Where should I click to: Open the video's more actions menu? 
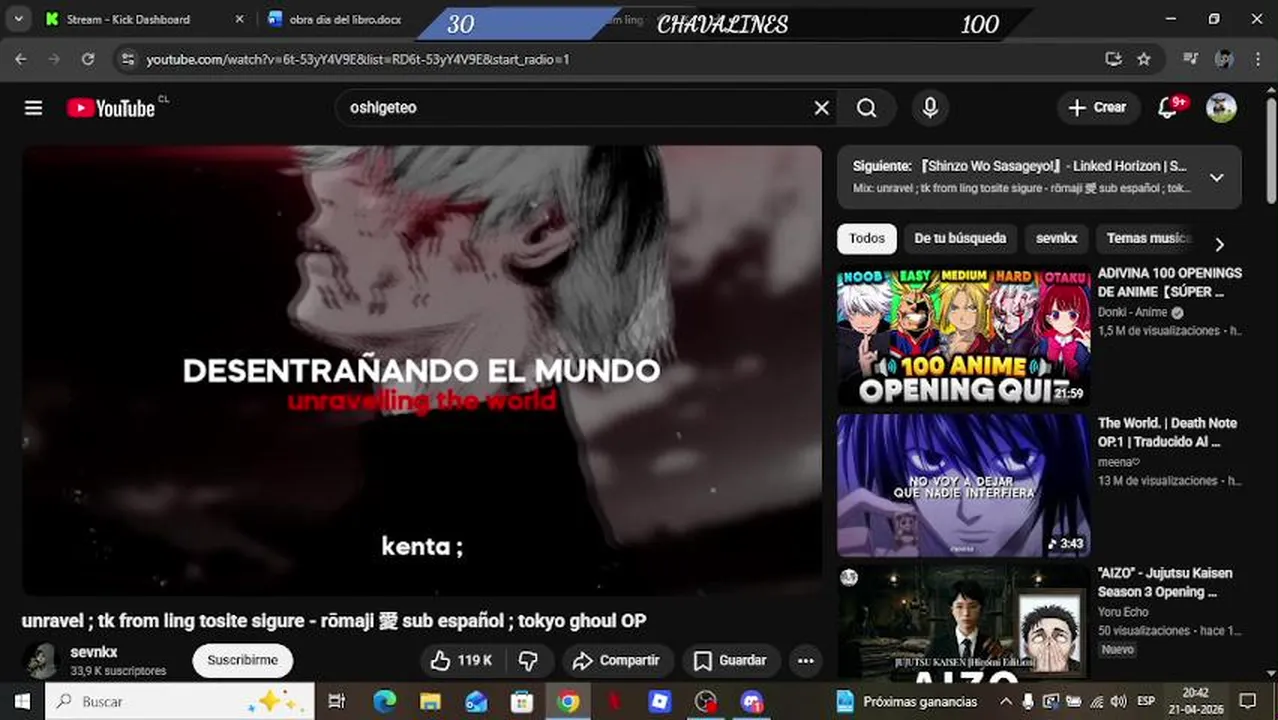tap(805, 660)
